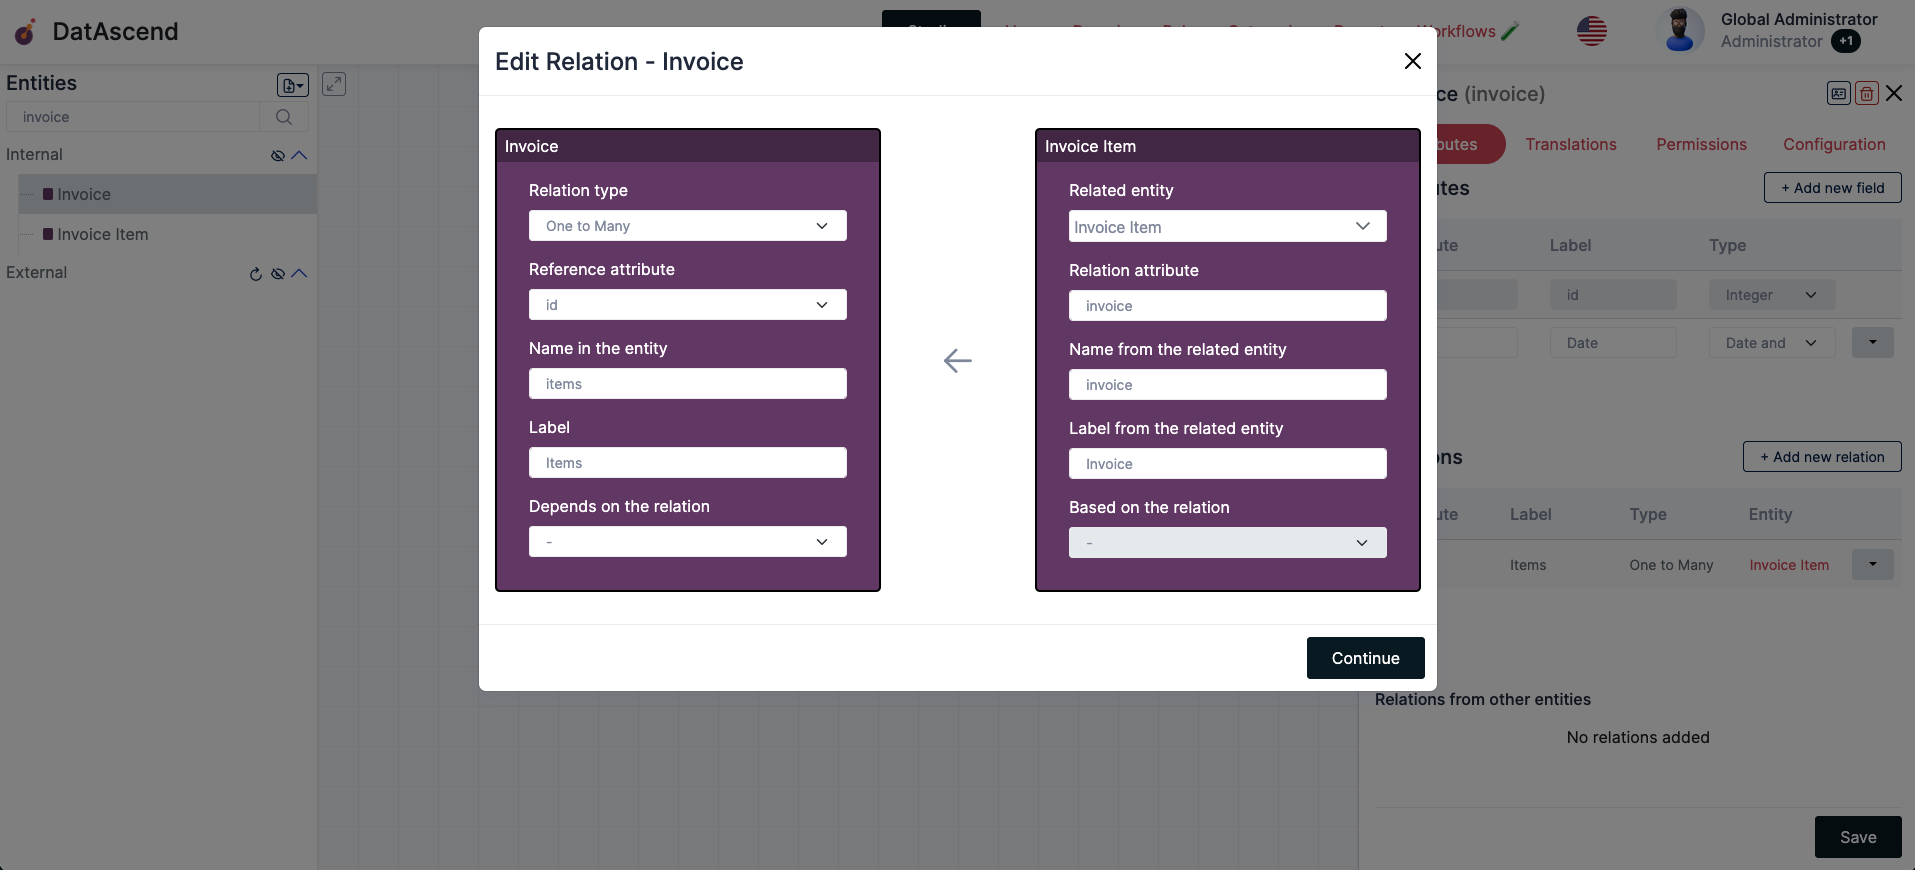Click the Label field containing Items
1915x870 pixels.
(x=687, y=463)
